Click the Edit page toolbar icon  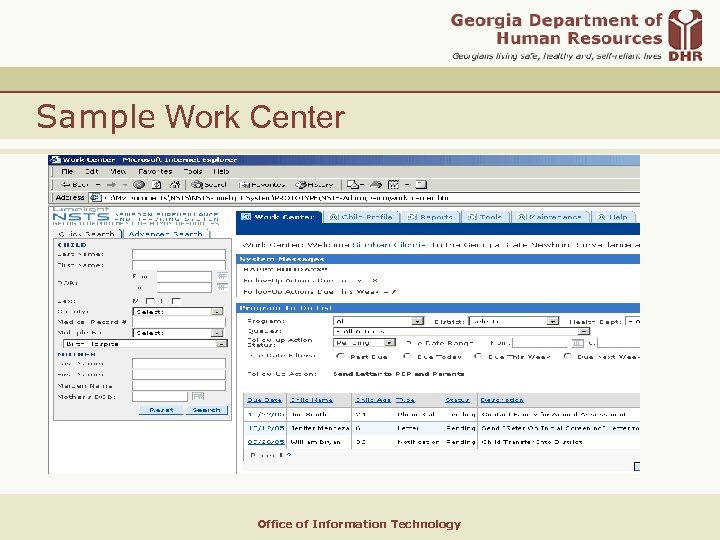pos(394,185)
